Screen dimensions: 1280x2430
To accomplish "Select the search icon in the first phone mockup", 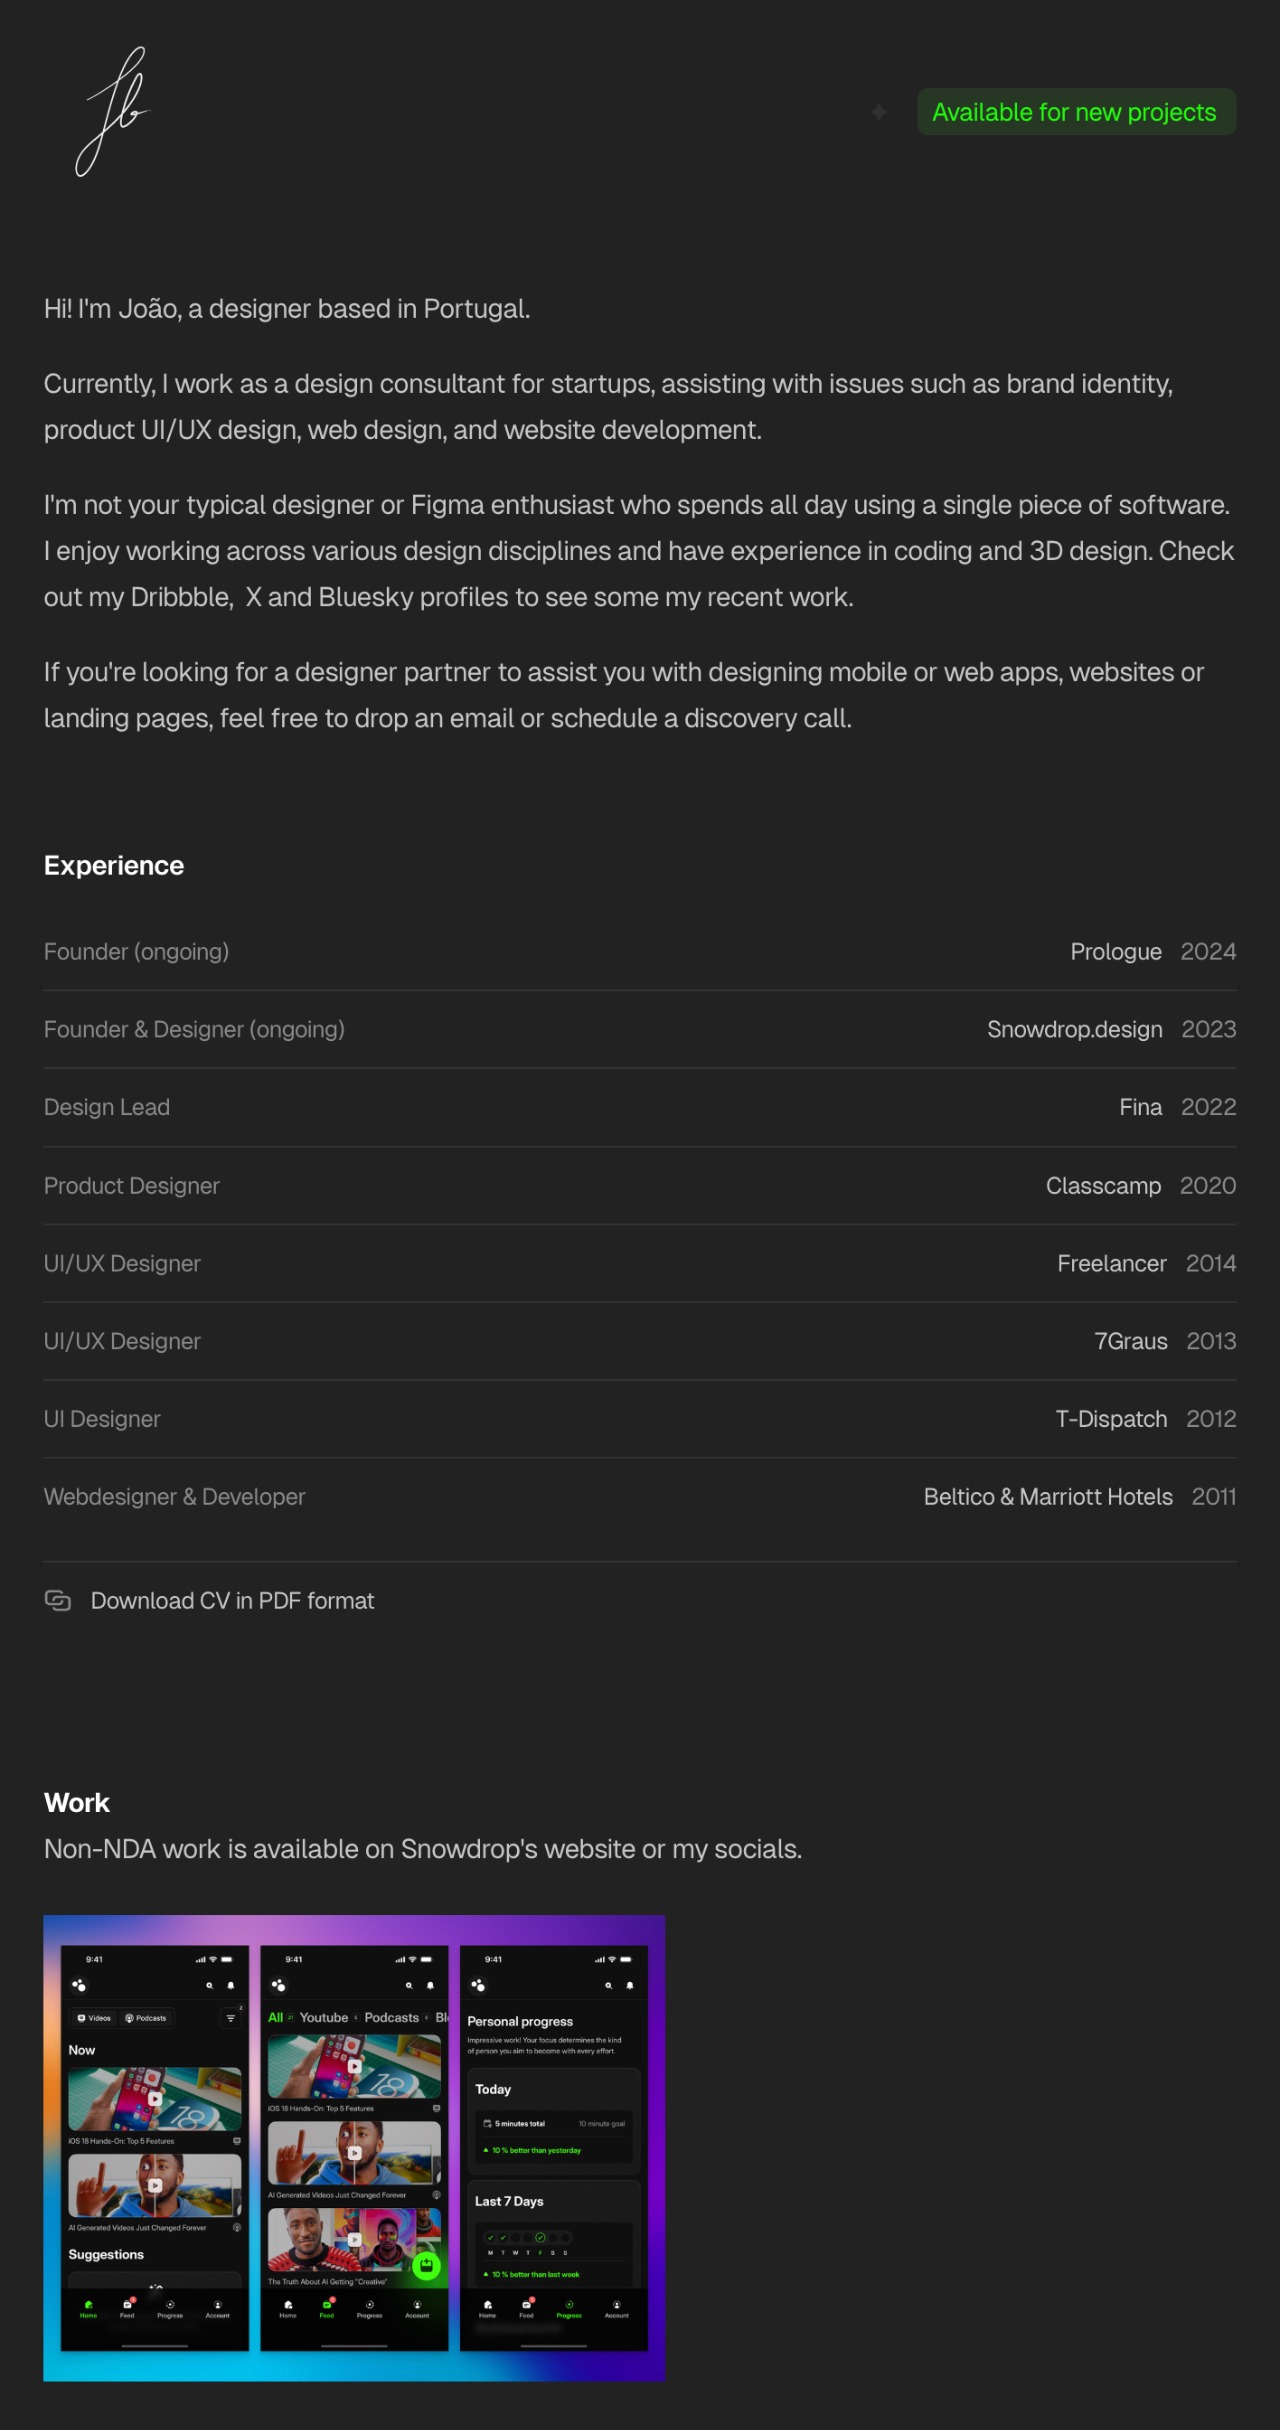I will [x=210, y=1986].
